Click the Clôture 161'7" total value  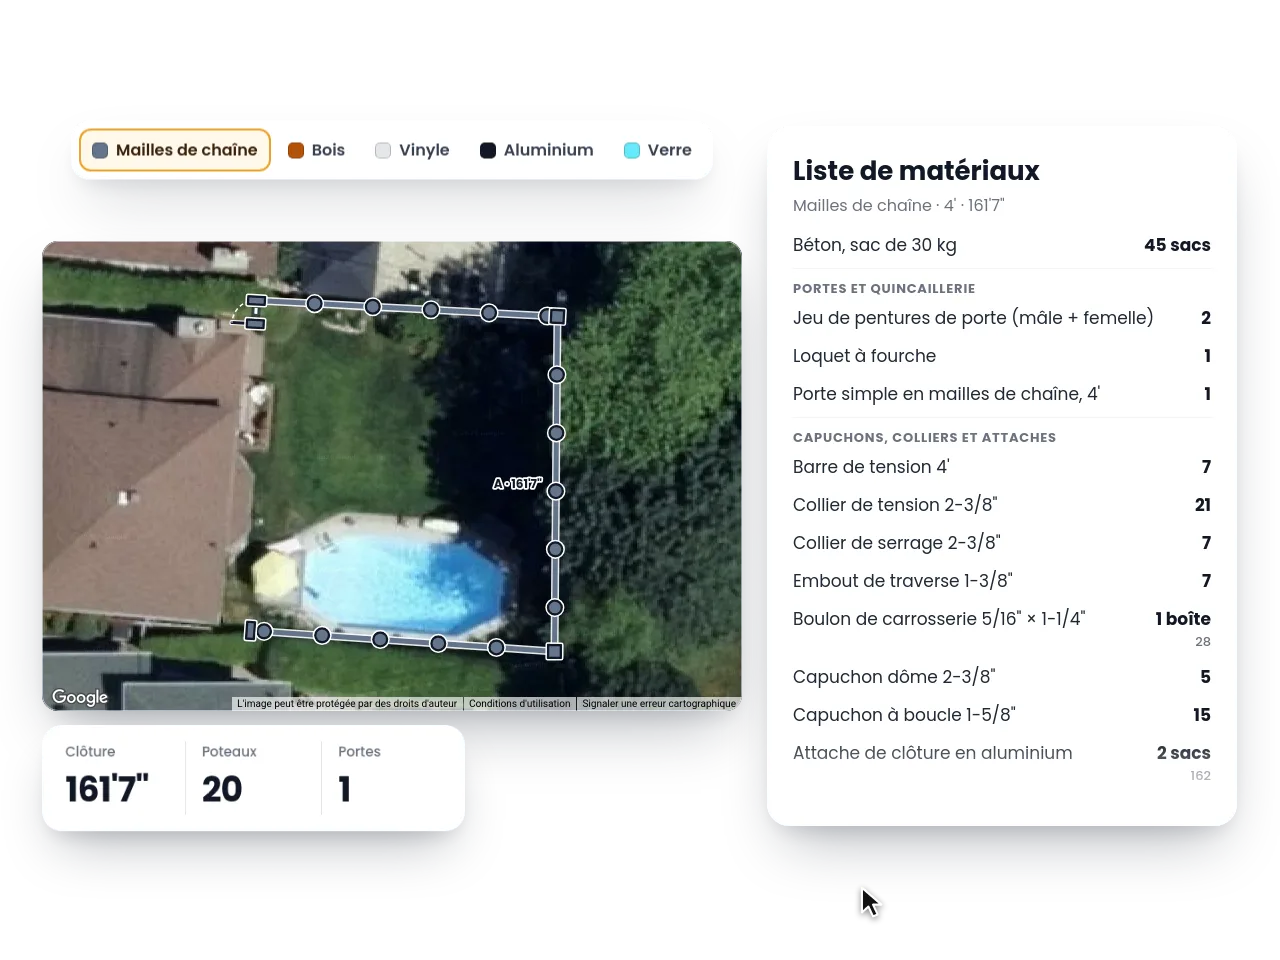coord(107,789)
